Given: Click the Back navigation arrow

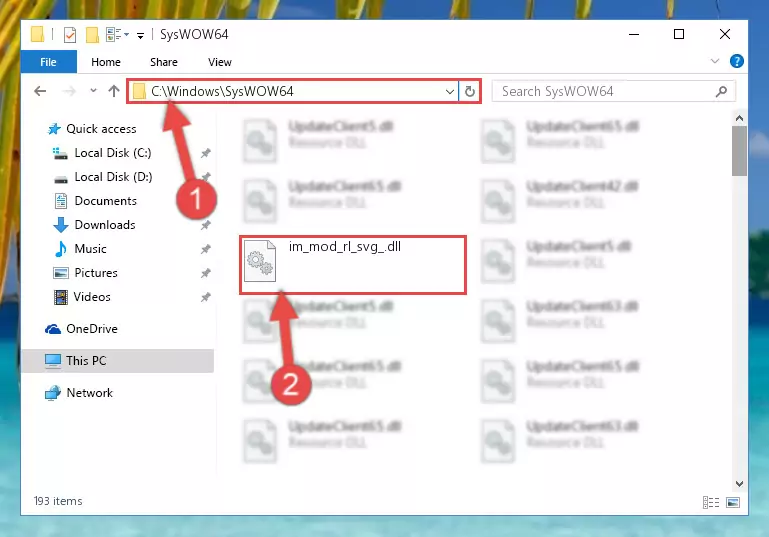Looking at the screenshot, I should (x=40, y=91).
